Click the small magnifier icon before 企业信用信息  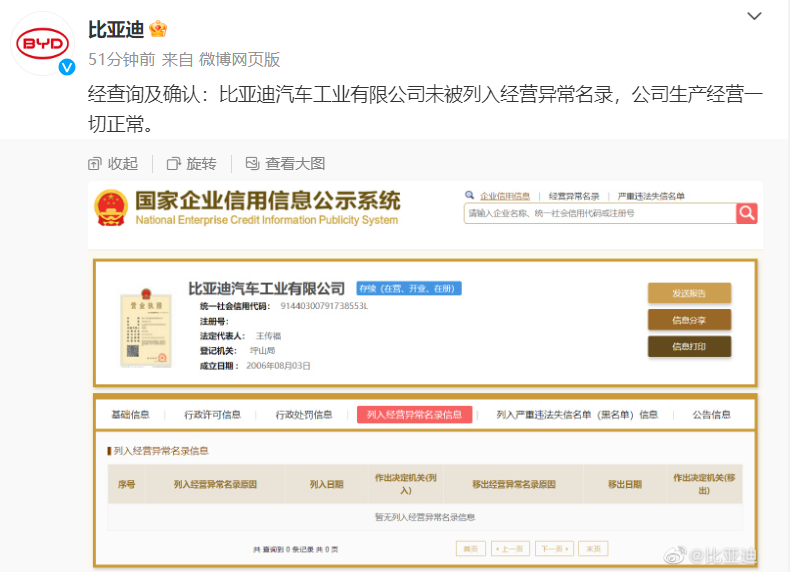click(469, 195)
